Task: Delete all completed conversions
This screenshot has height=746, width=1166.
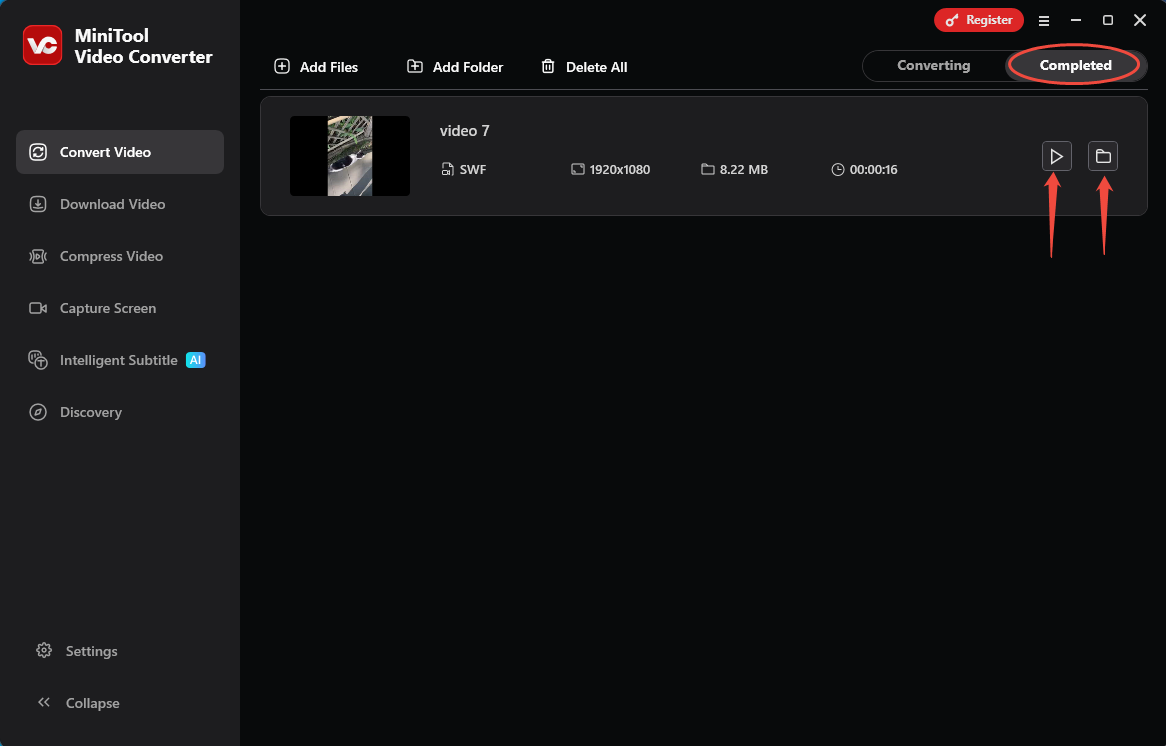Action: [584, 66]
